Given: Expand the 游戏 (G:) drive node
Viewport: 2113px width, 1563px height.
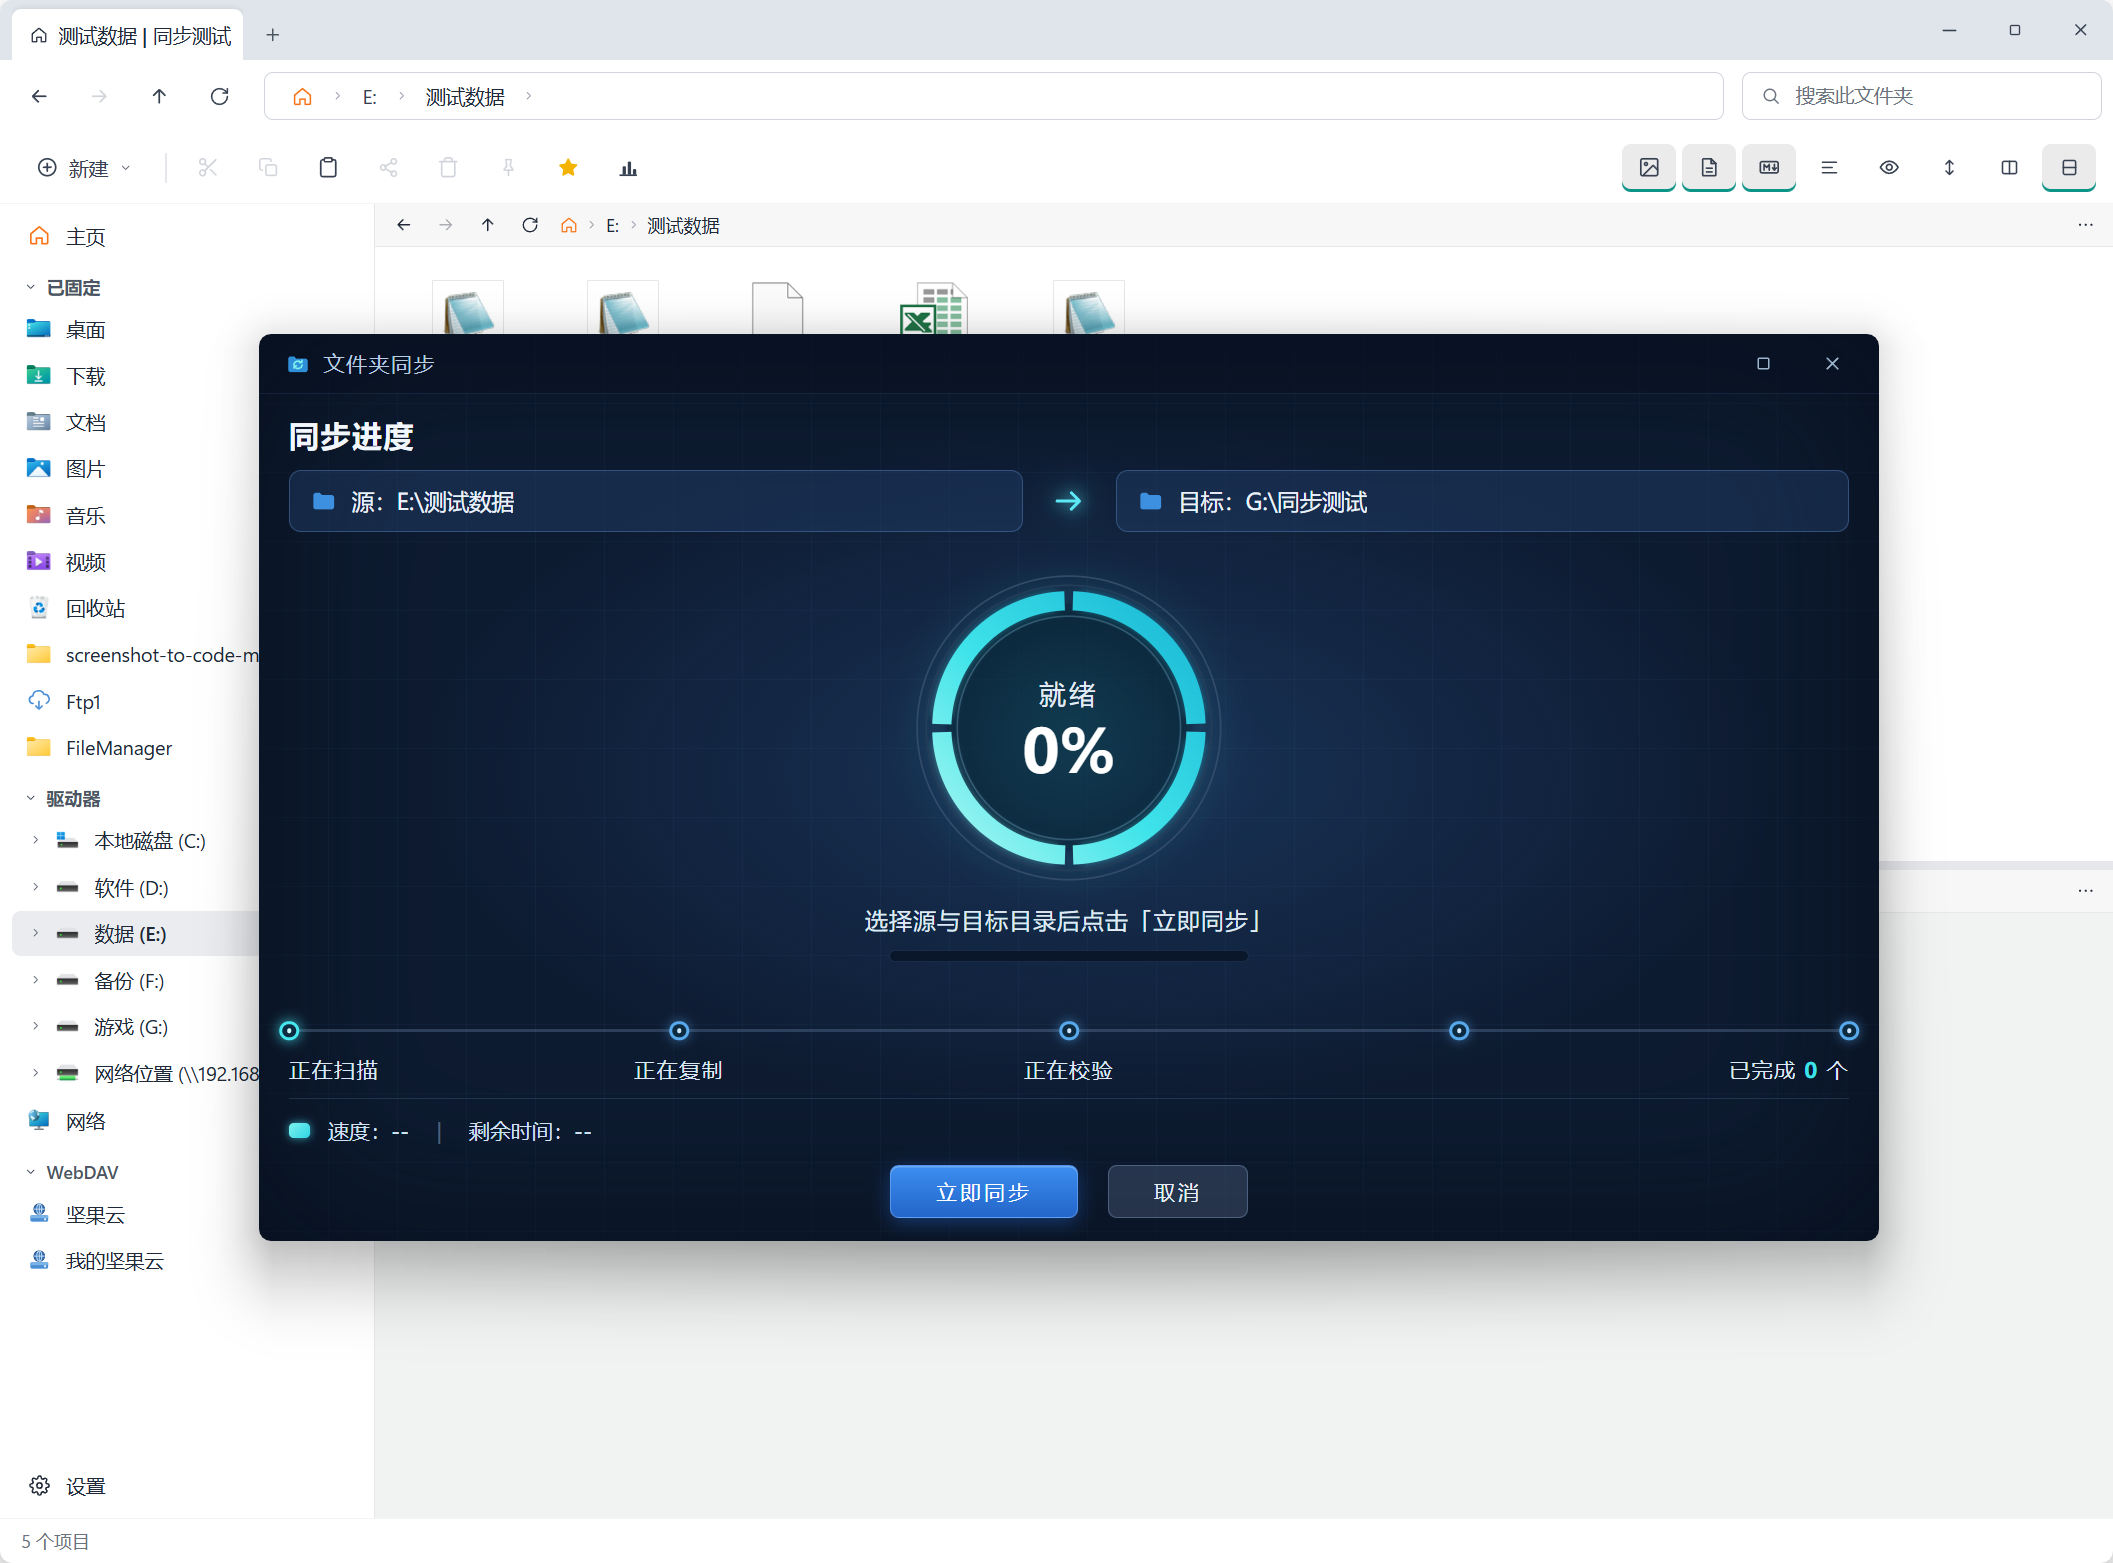Looking at the screenshot, I should coord(35,1026).
